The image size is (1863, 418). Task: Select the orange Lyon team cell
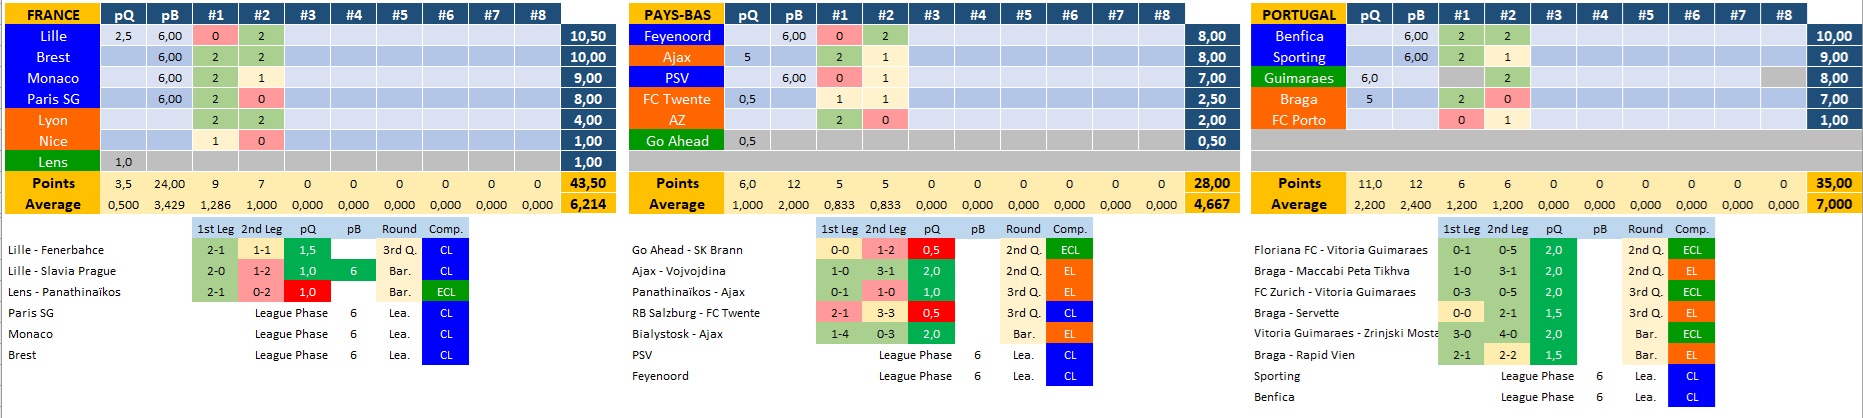53,120
